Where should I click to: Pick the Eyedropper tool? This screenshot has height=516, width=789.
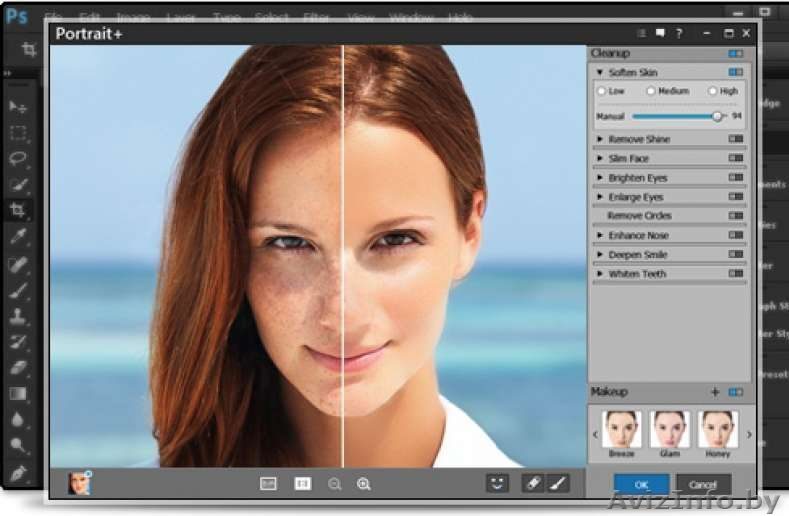pos(19,237)
